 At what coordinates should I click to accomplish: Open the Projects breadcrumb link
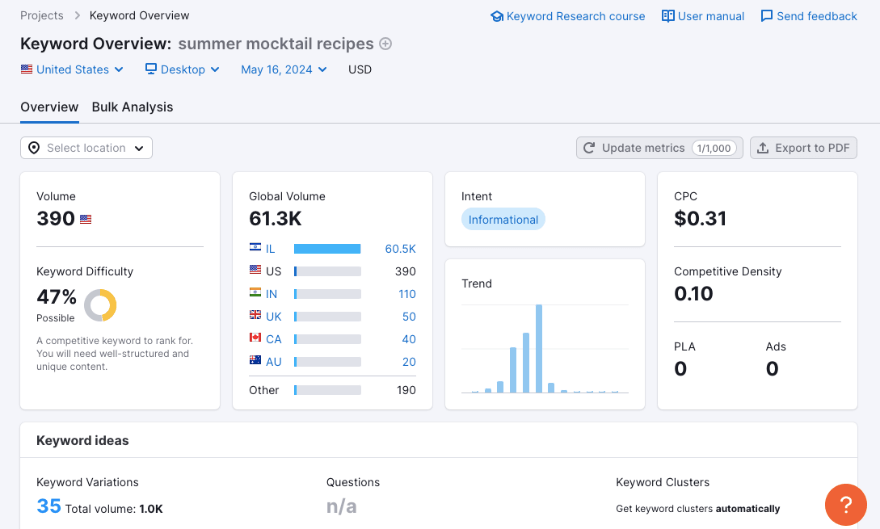(42, 16)
